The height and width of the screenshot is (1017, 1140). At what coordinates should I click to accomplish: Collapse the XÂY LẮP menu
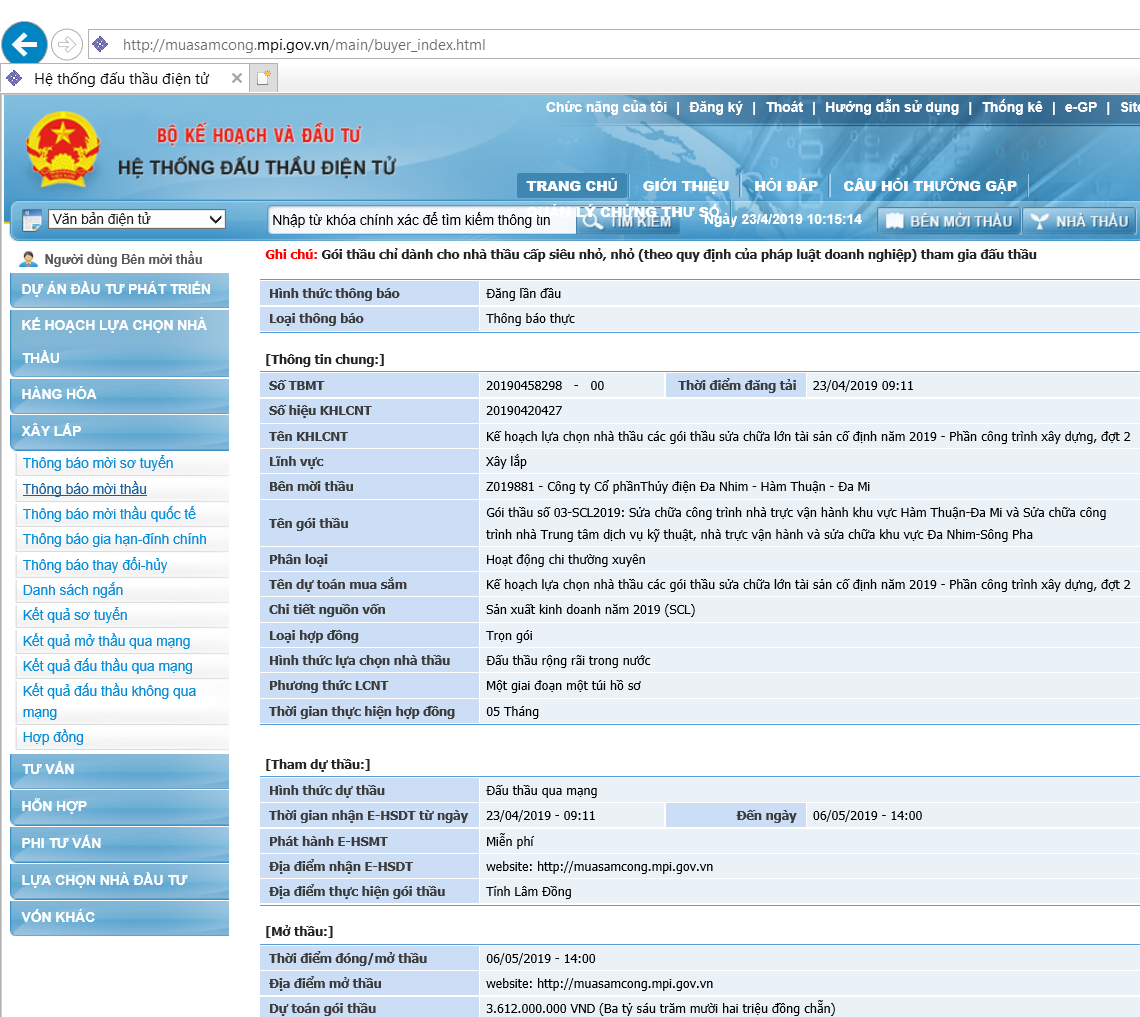(119, 431)
